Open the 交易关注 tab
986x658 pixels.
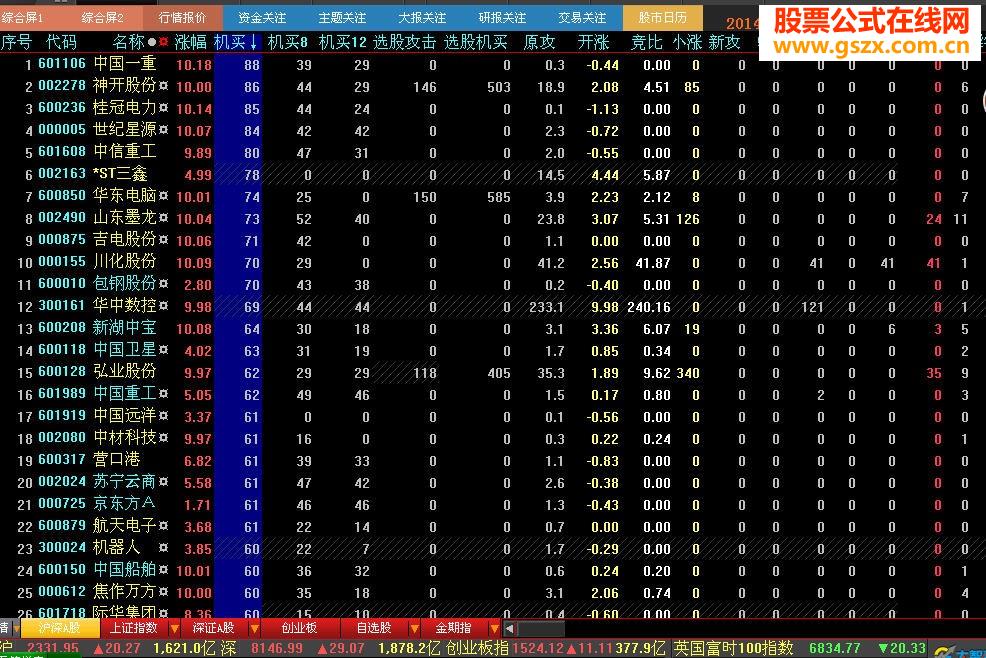coord(582,18)
